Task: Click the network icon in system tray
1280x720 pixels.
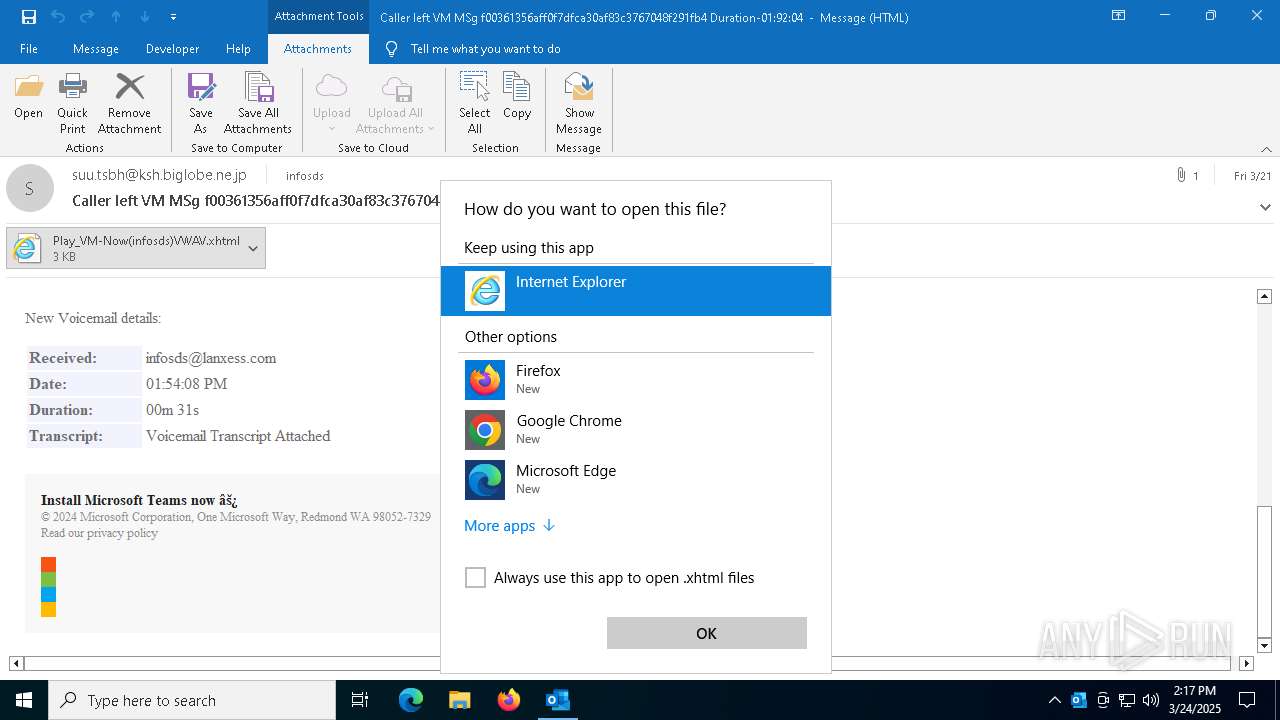Action: tap(1127, 700)
